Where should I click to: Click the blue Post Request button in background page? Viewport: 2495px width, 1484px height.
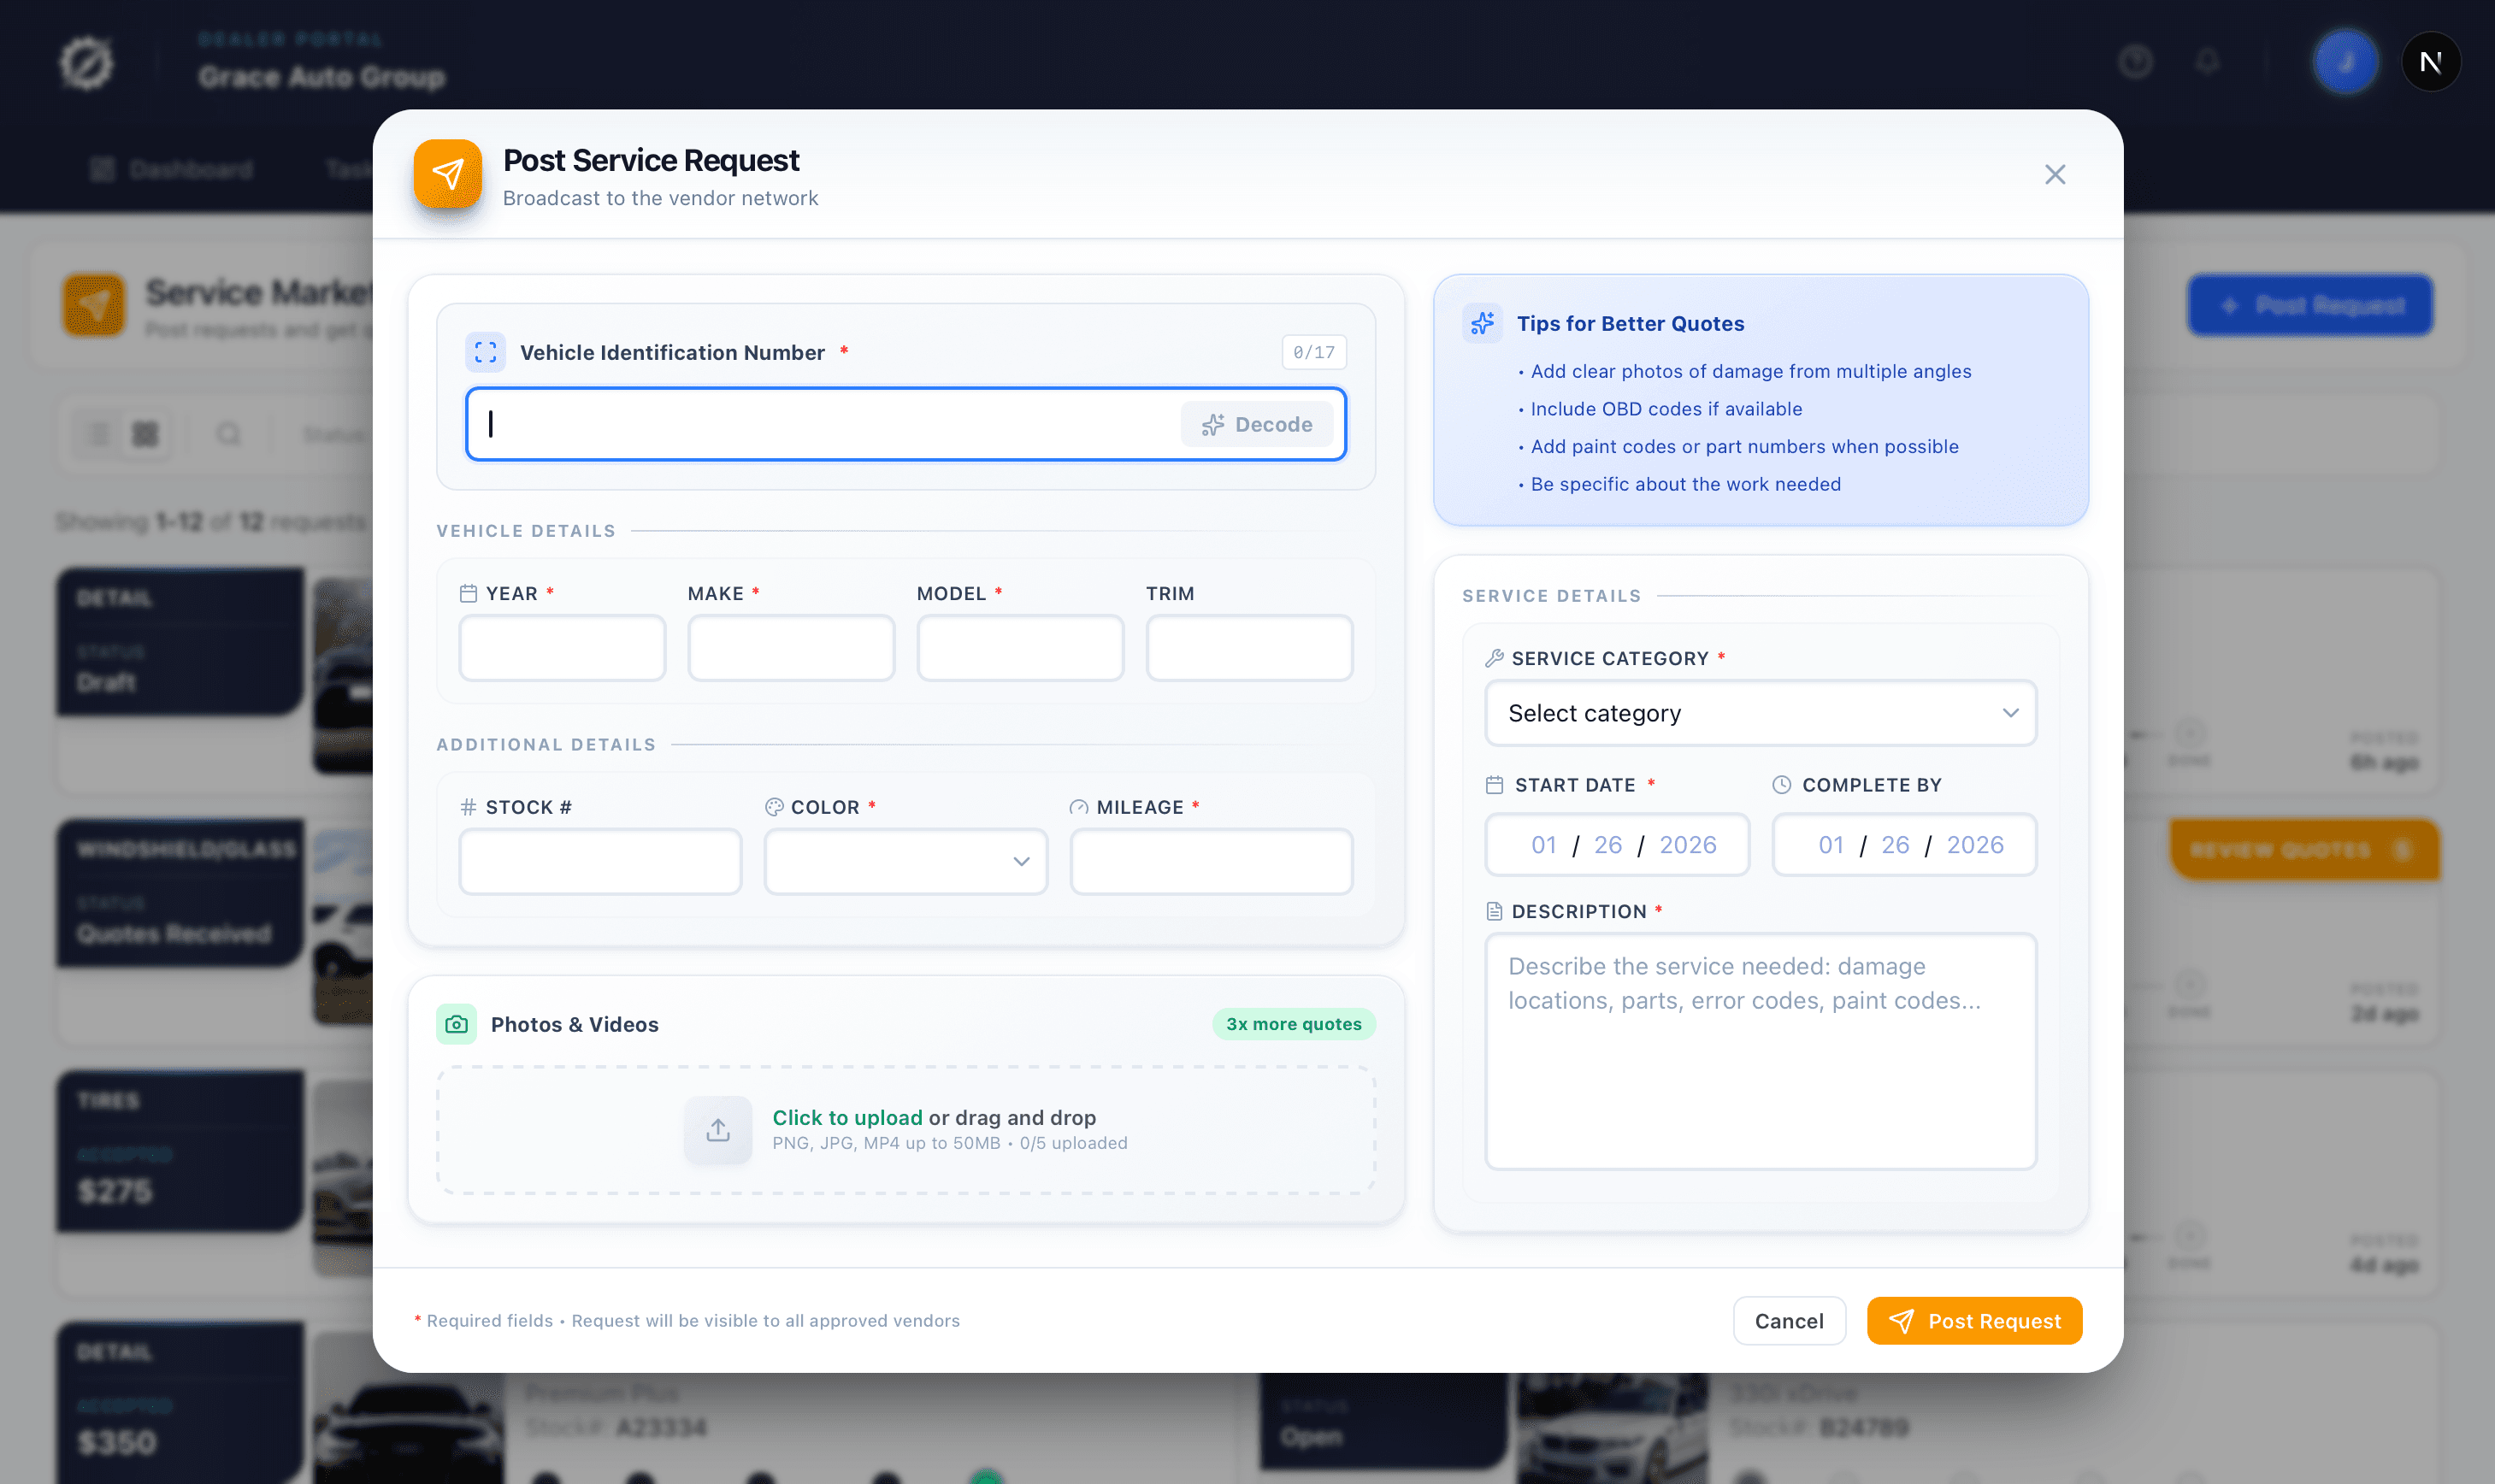pos(2309,305)
